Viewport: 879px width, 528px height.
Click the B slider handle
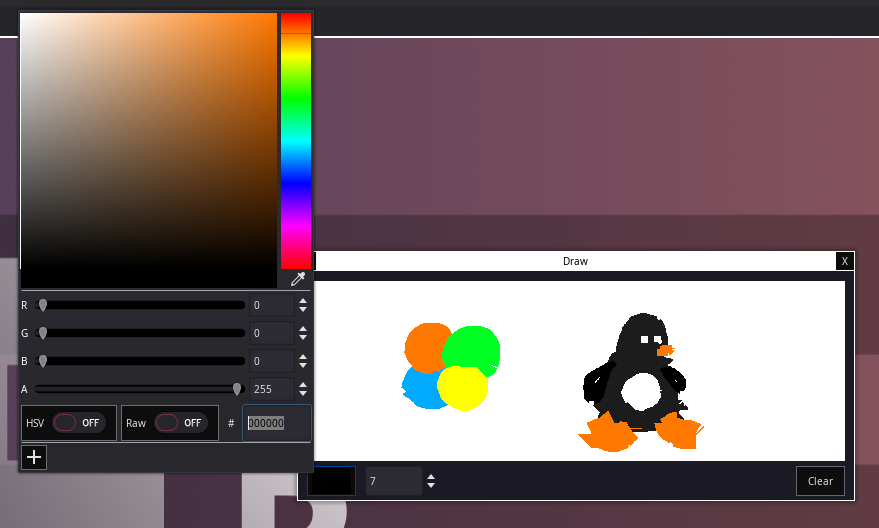pos(43,361)
